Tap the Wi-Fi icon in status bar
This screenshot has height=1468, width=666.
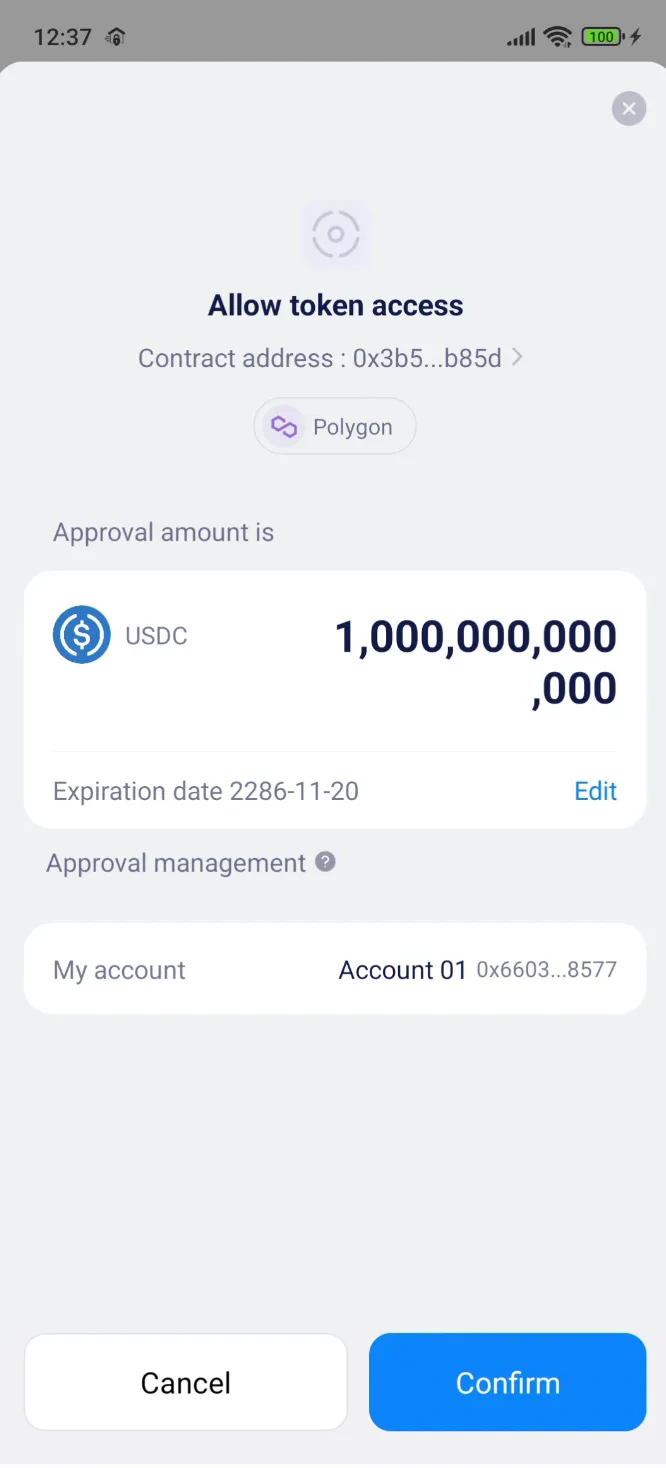tap(559, 36)
